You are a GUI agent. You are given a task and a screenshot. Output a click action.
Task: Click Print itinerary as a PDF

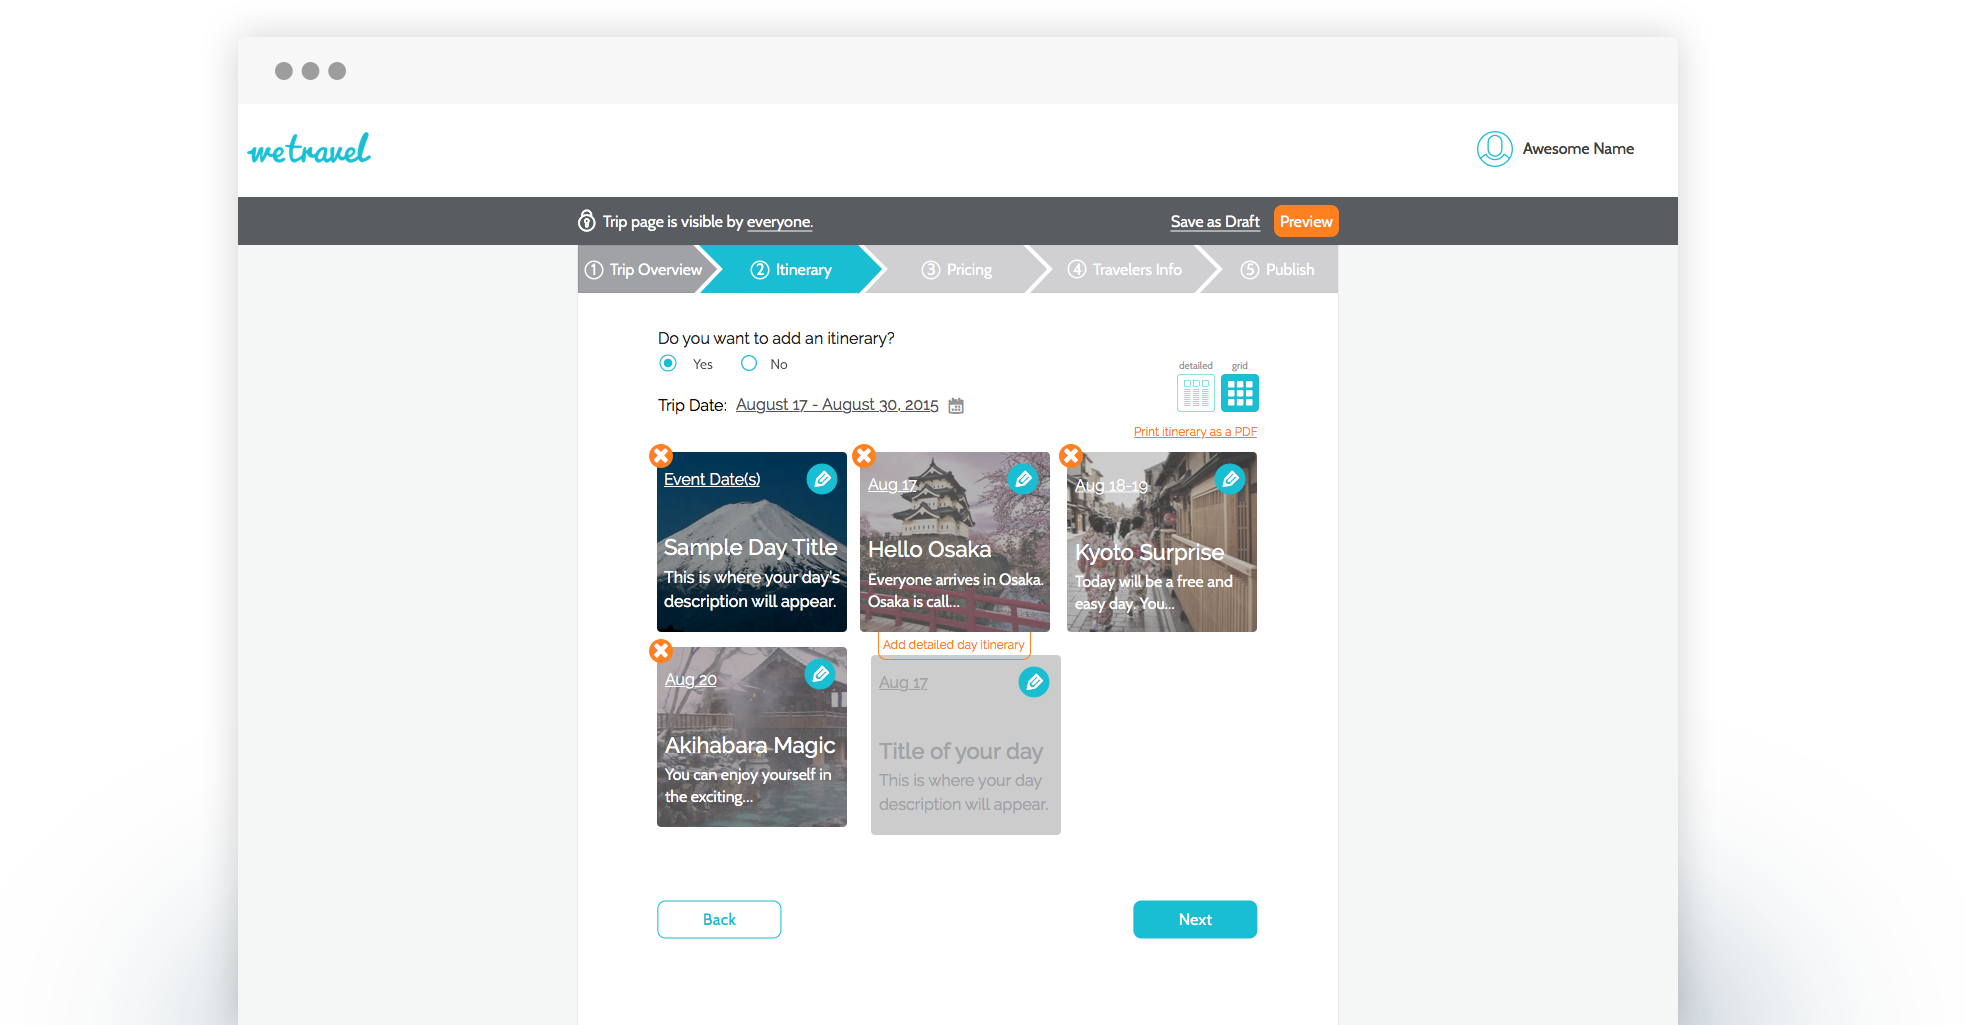[1194, 432]
